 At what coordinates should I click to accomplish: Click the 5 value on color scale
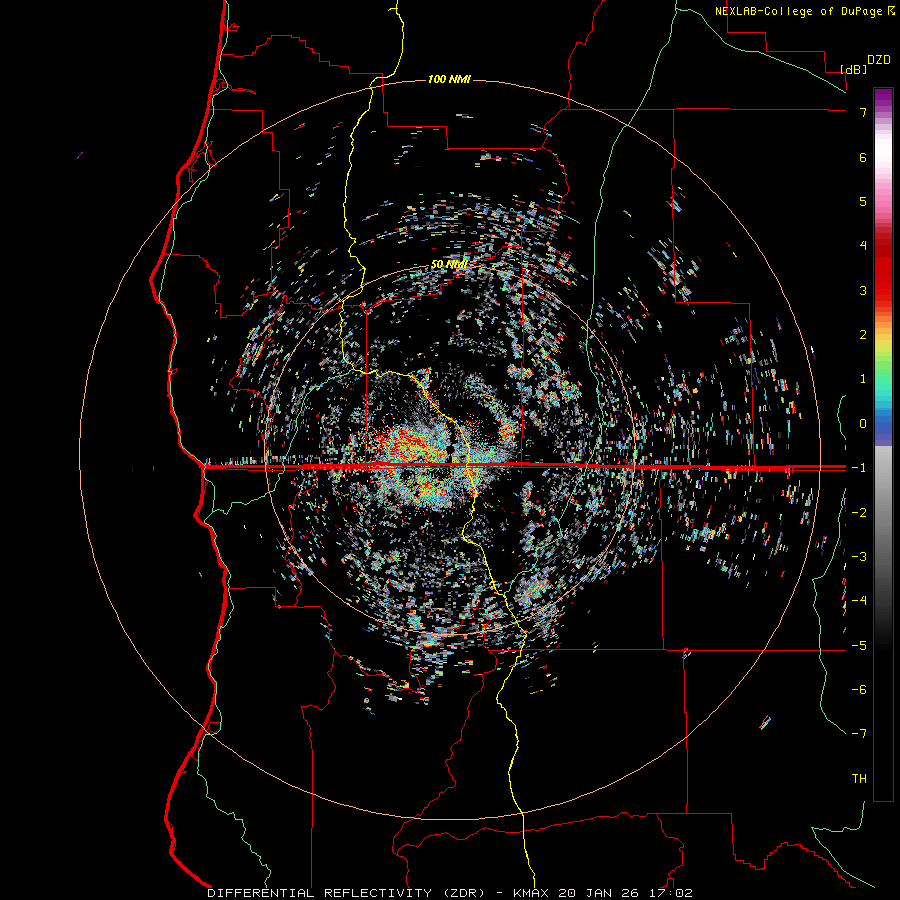pos(863,201)
